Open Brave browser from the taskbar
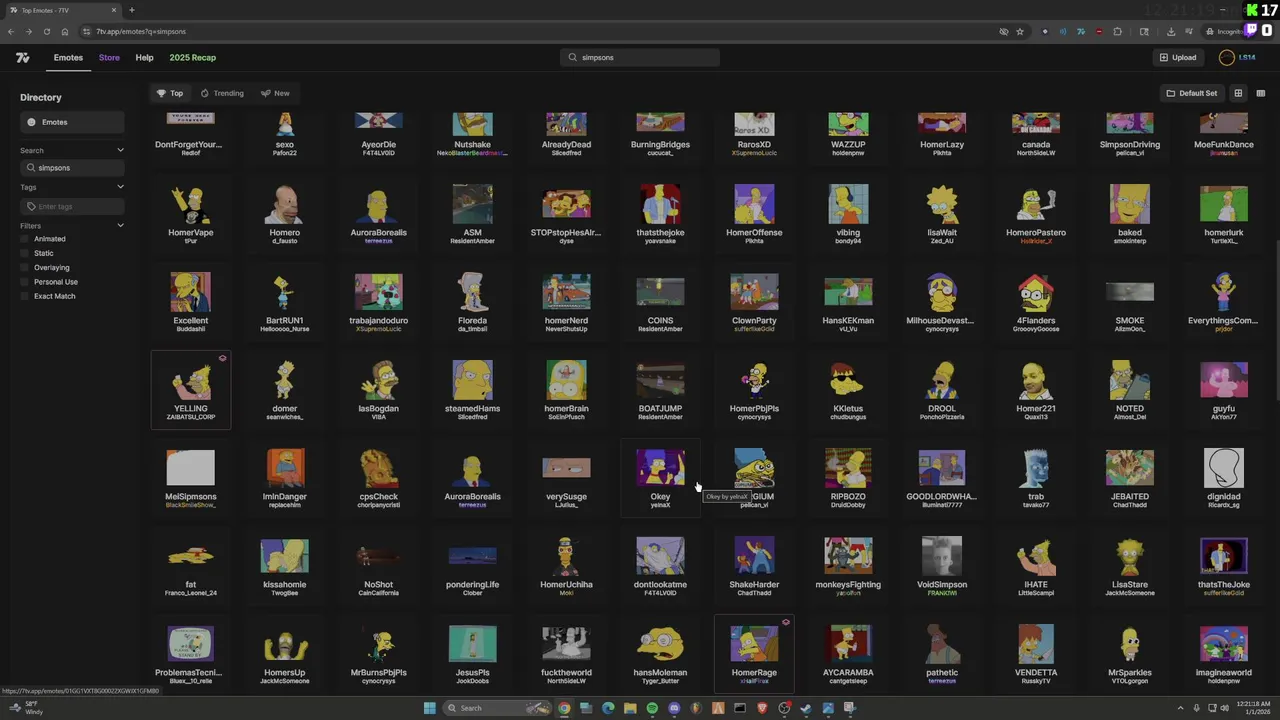This screenshot has height=720, width=1280. pos(762,708)
